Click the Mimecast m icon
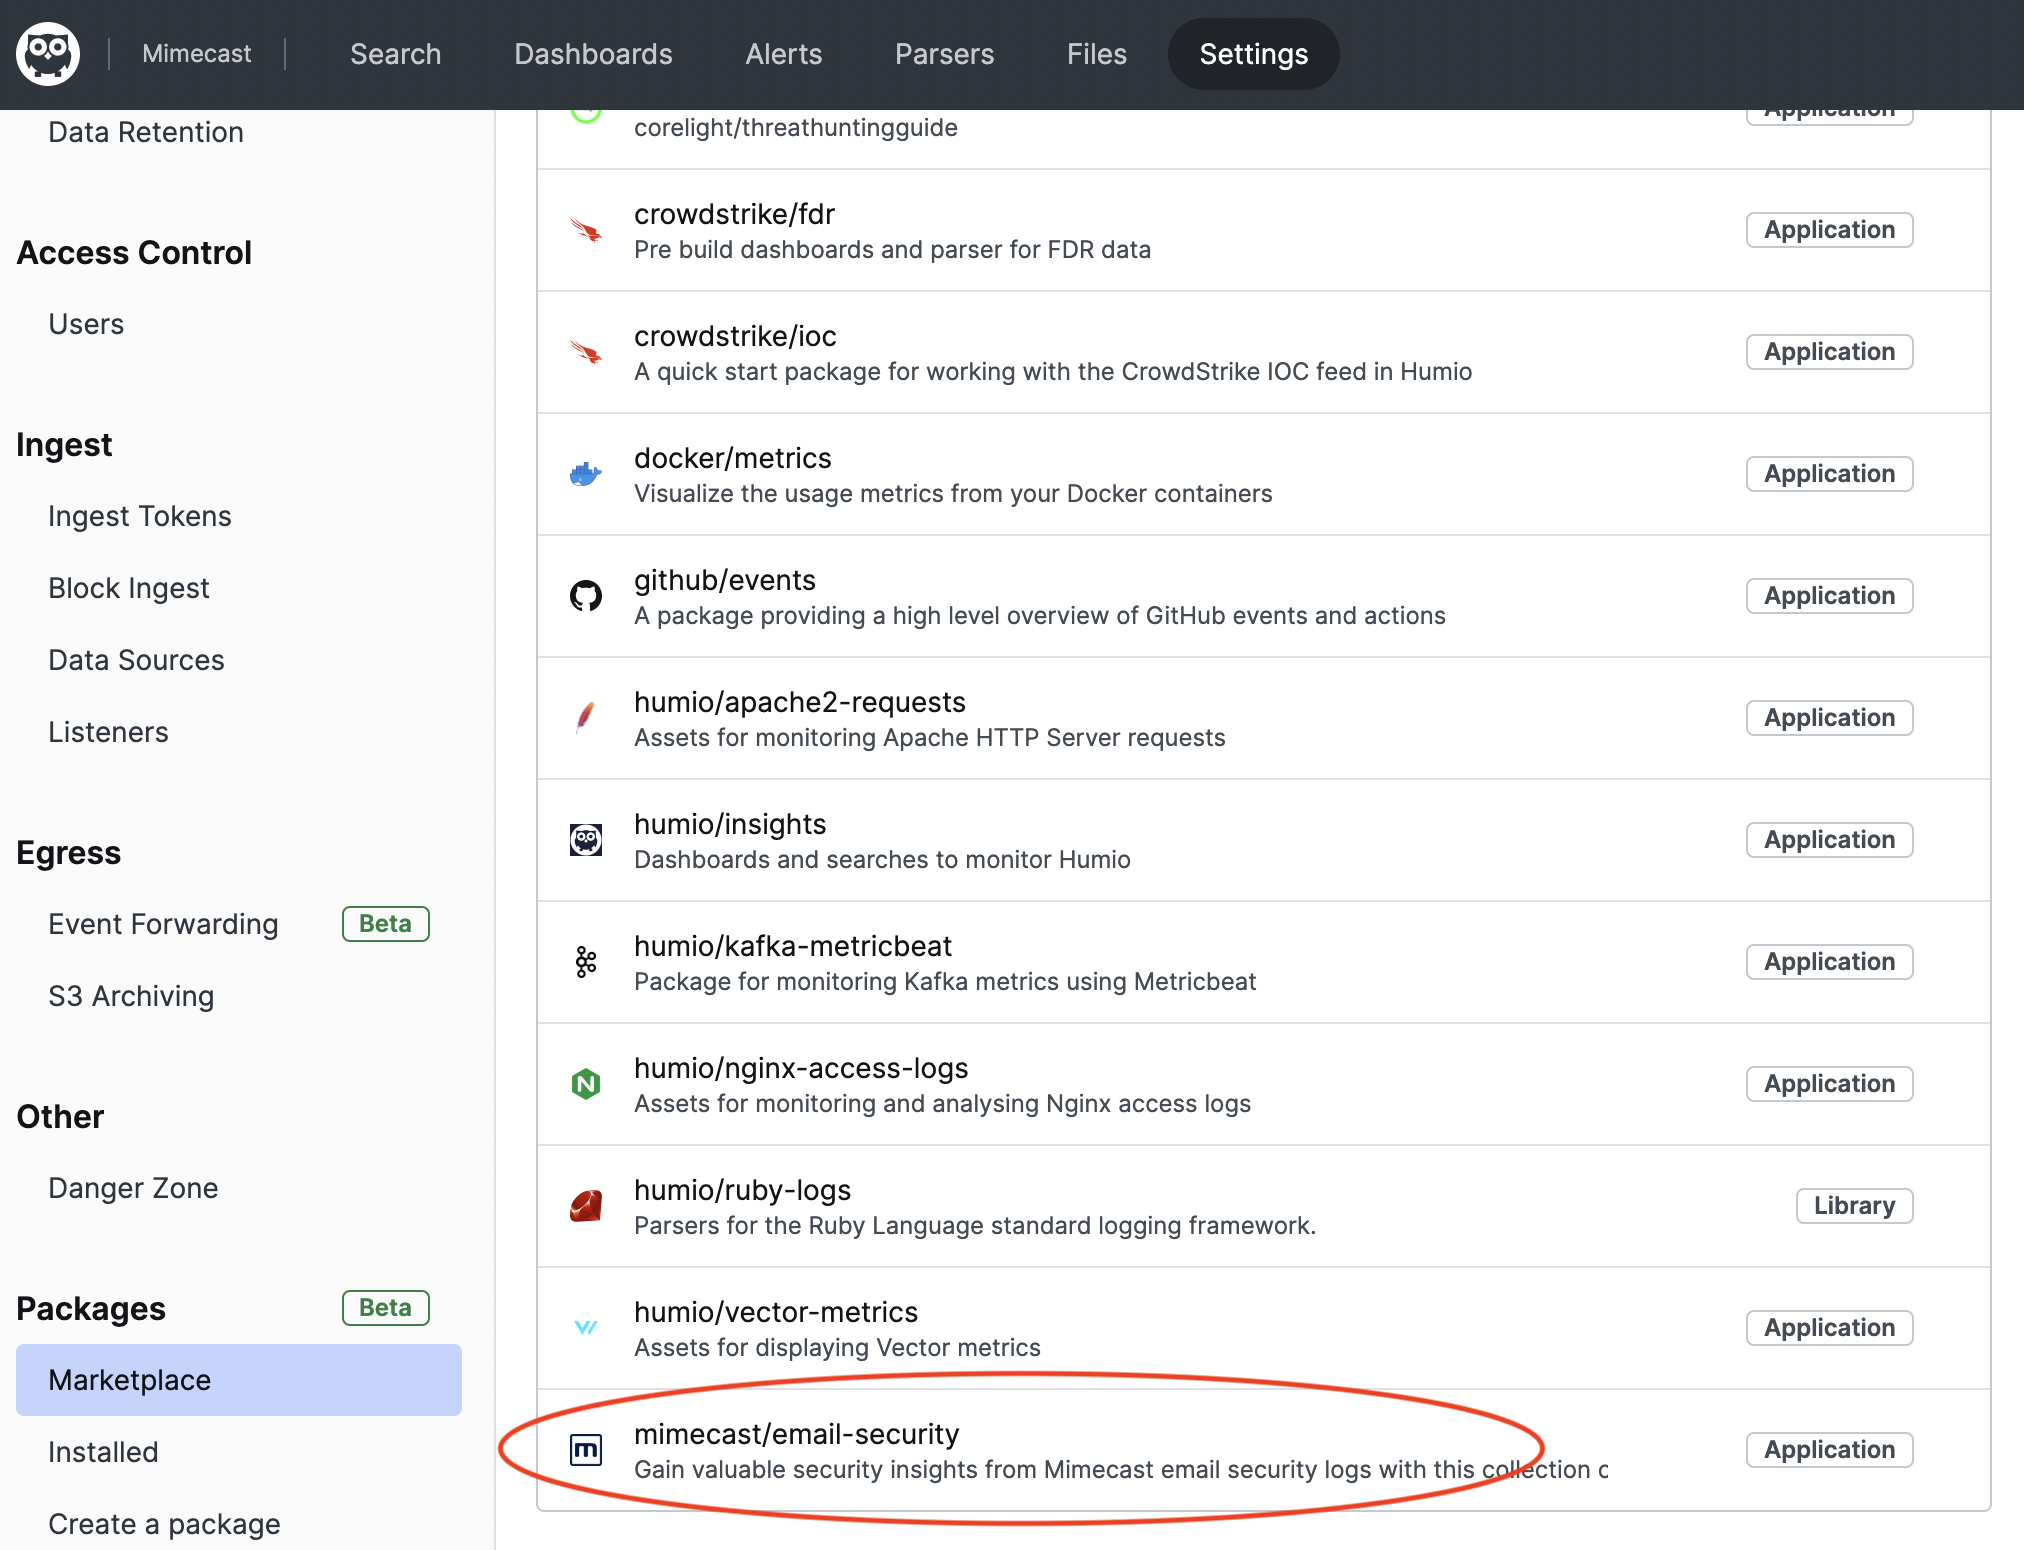Image resolution: width=2024 pixels, height=1550 pixels. pos(586,1450)
